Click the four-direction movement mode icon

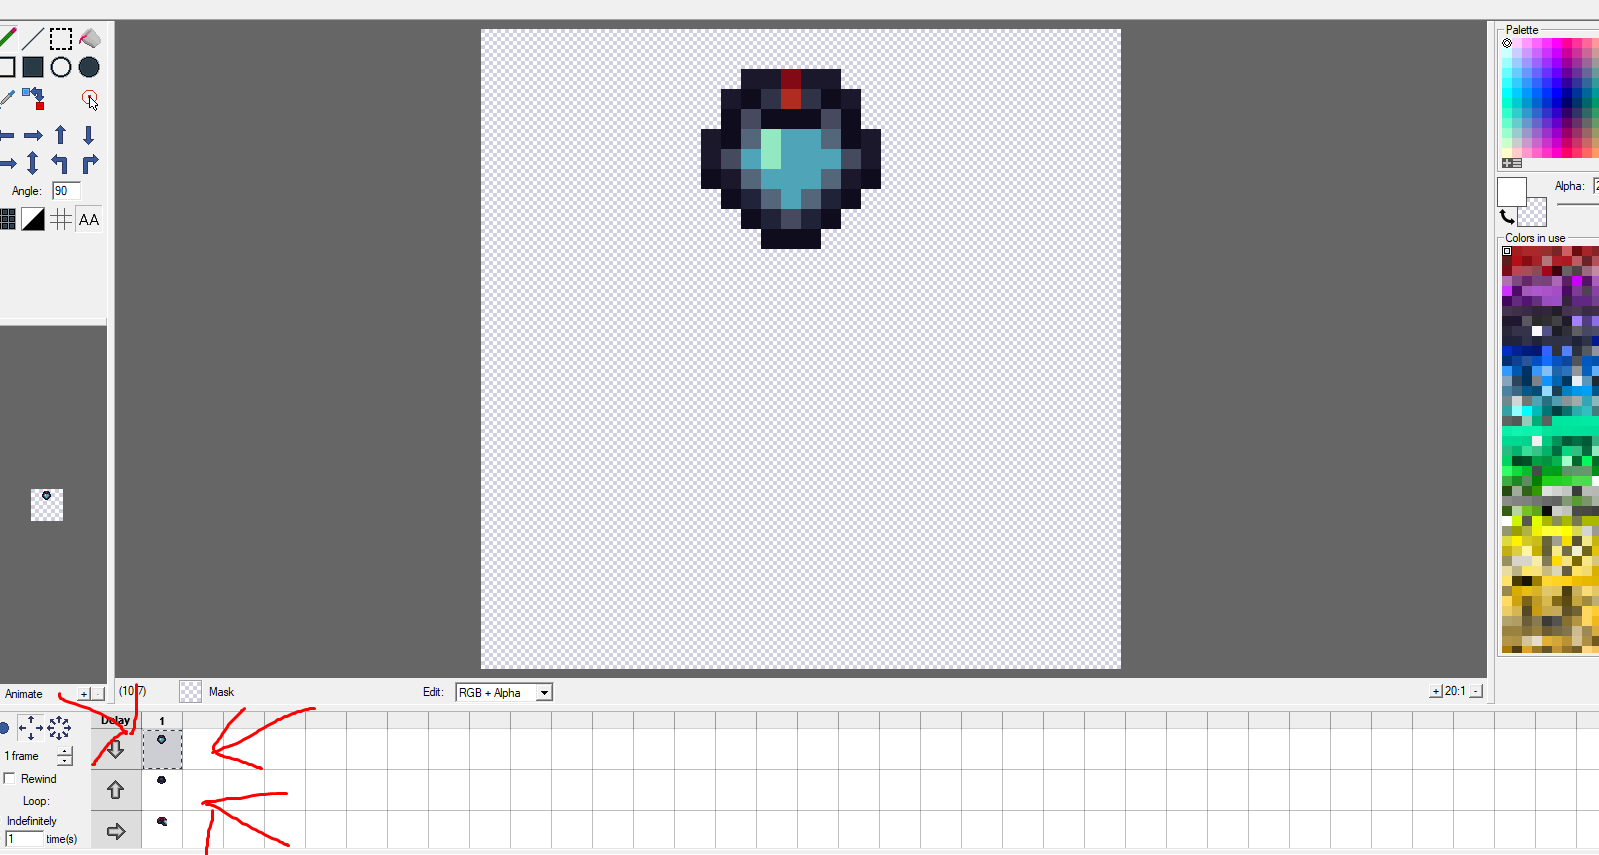tap(31, 728)
